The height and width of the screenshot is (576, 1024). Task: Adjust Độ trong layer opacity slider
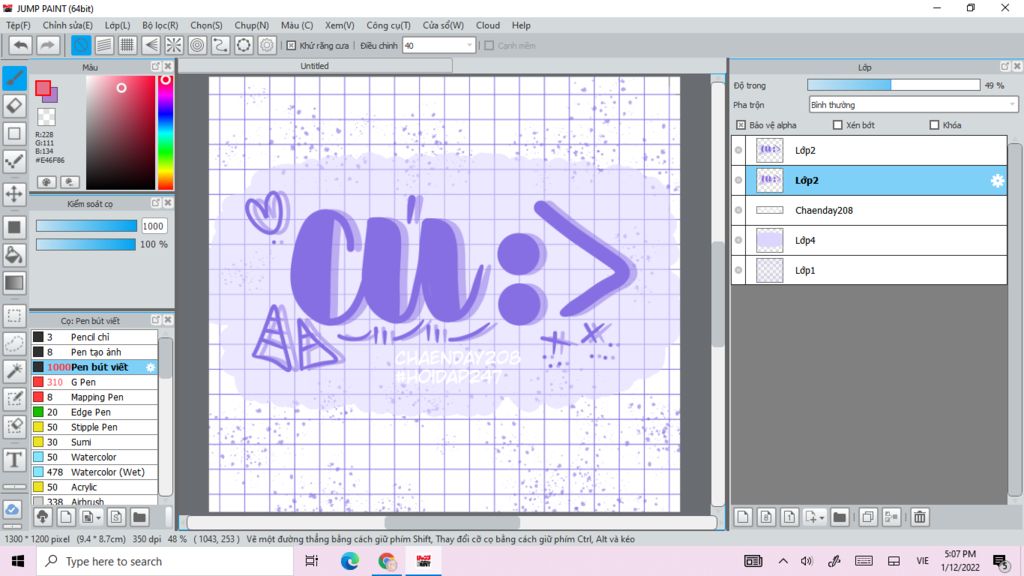[x=893, y=85]
